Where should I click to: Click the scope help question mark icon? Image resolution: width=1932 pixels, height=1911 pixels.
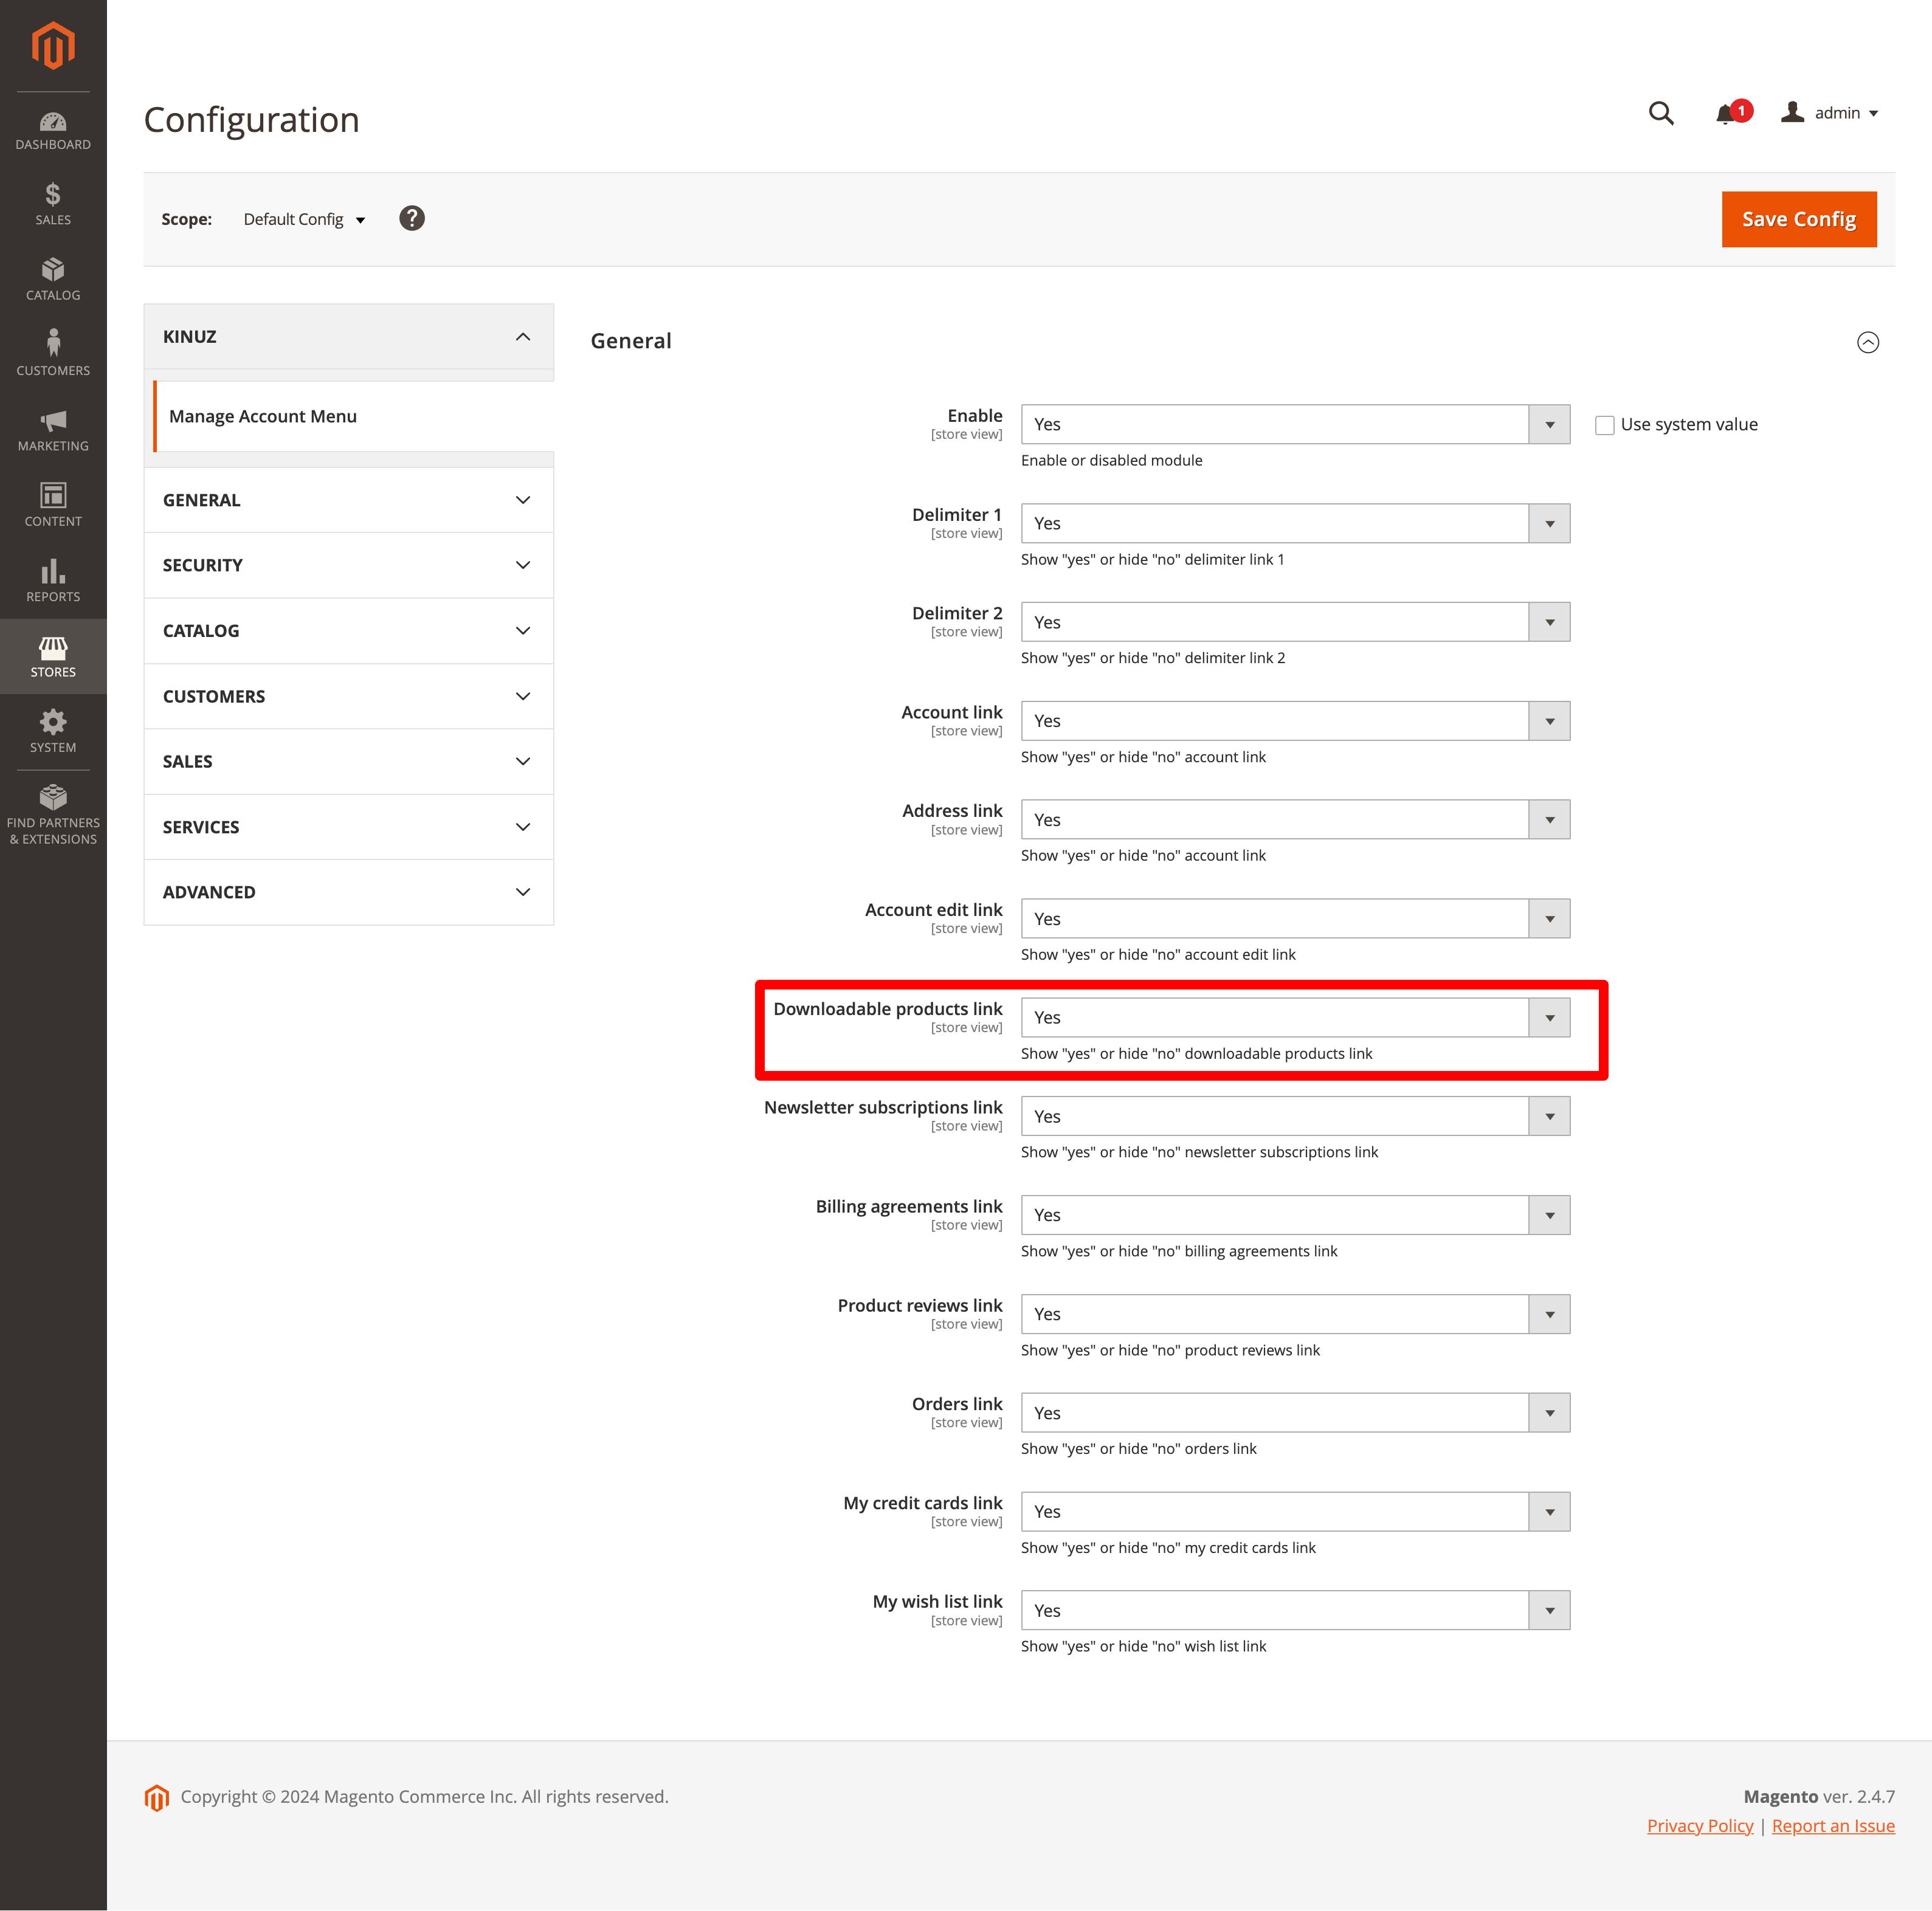click(411, 218)
